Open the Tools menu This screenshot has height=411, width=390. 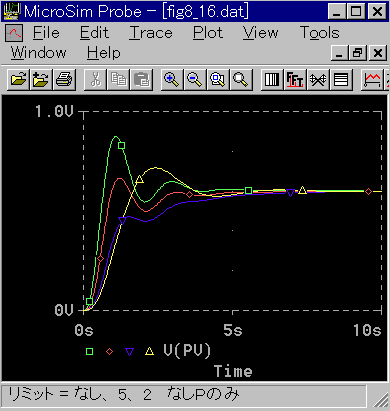tap(320, 33)
